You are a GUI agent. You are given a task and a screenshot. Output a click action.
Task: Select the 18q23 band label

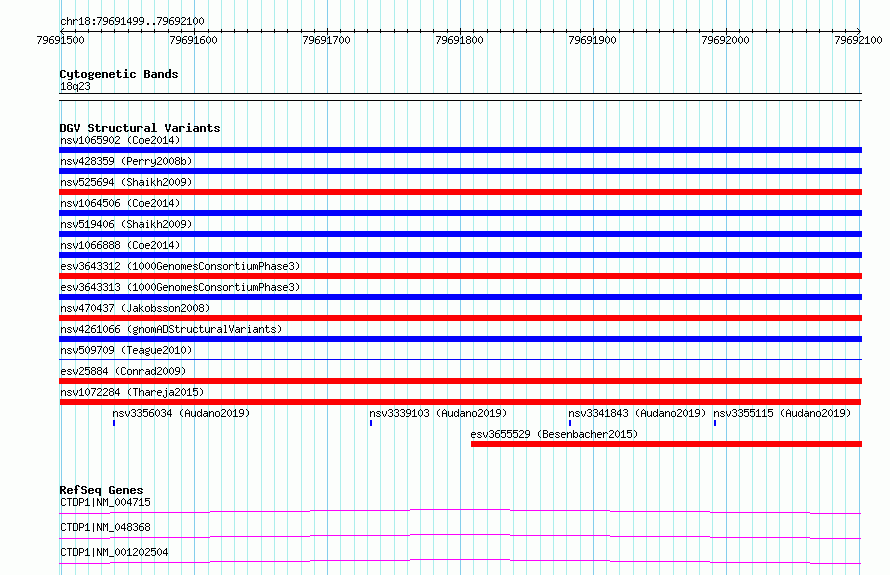click(75, 86)
